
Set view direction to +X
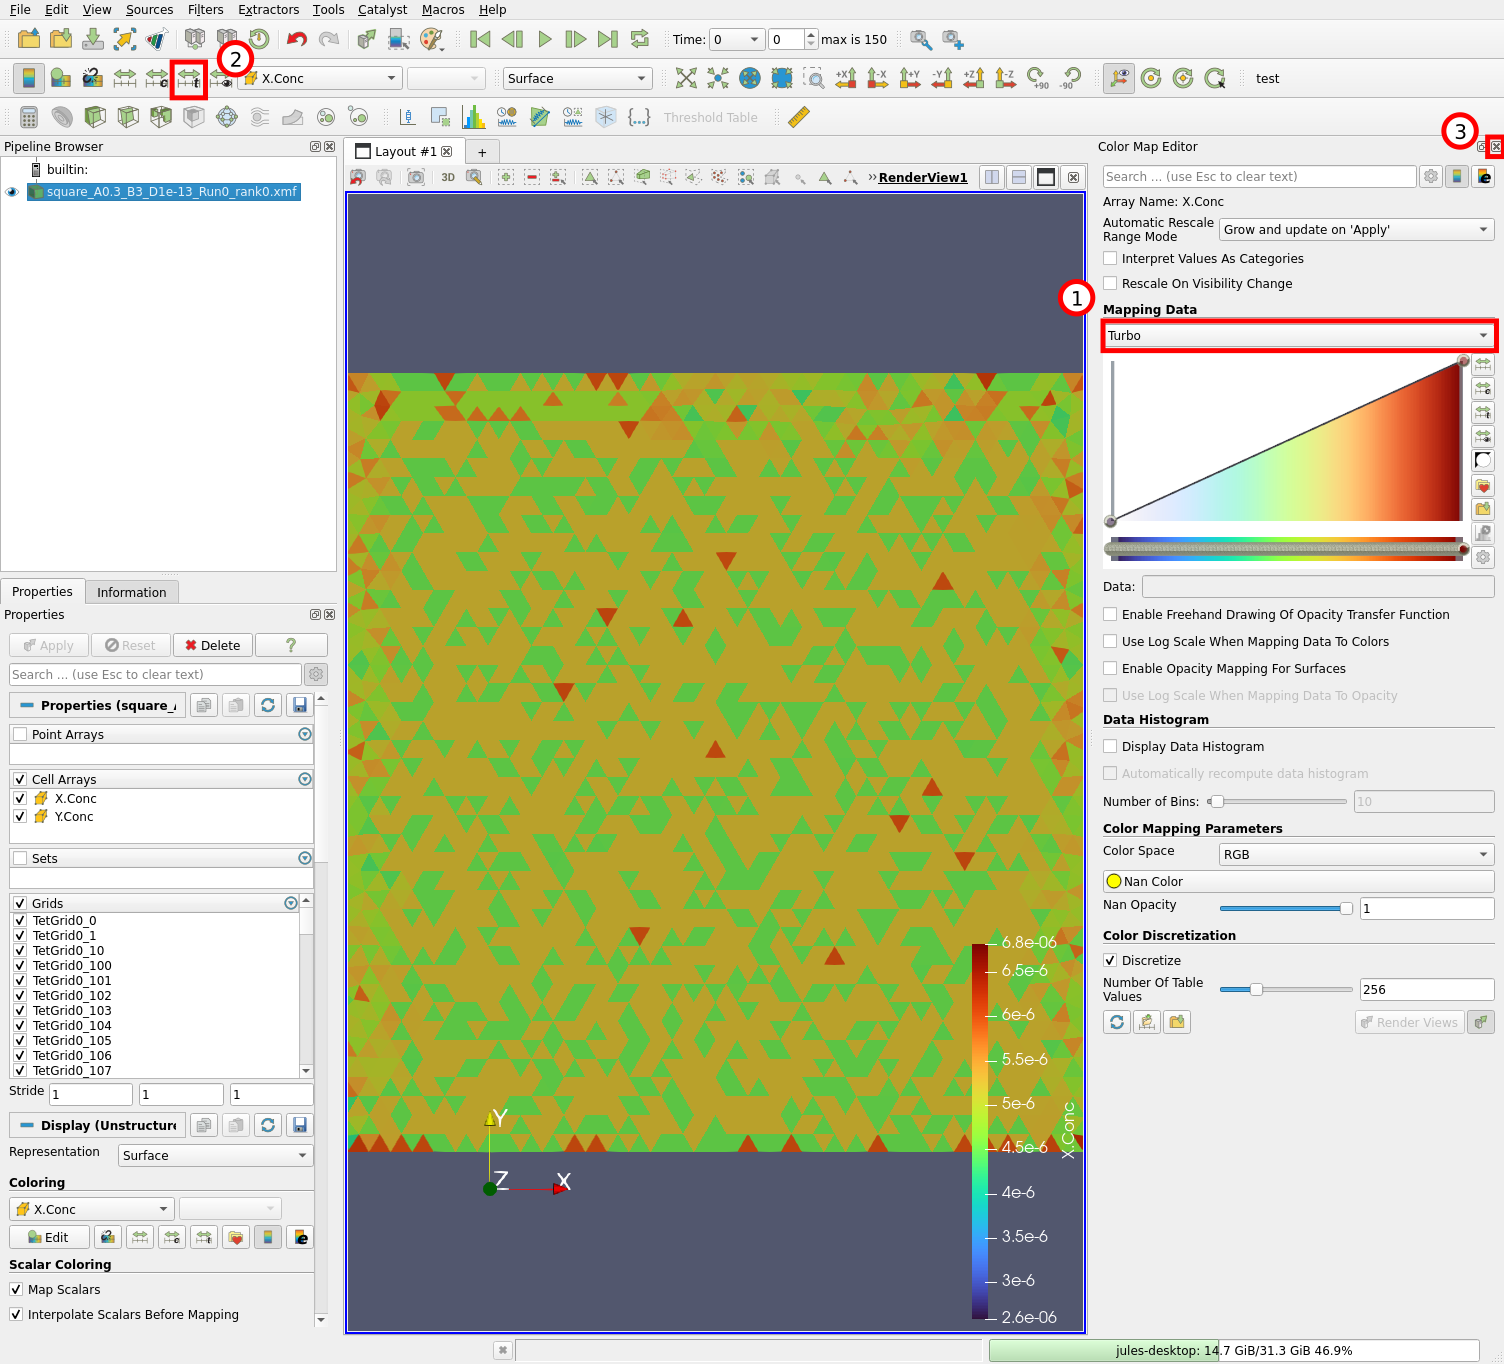click(846, 78)
